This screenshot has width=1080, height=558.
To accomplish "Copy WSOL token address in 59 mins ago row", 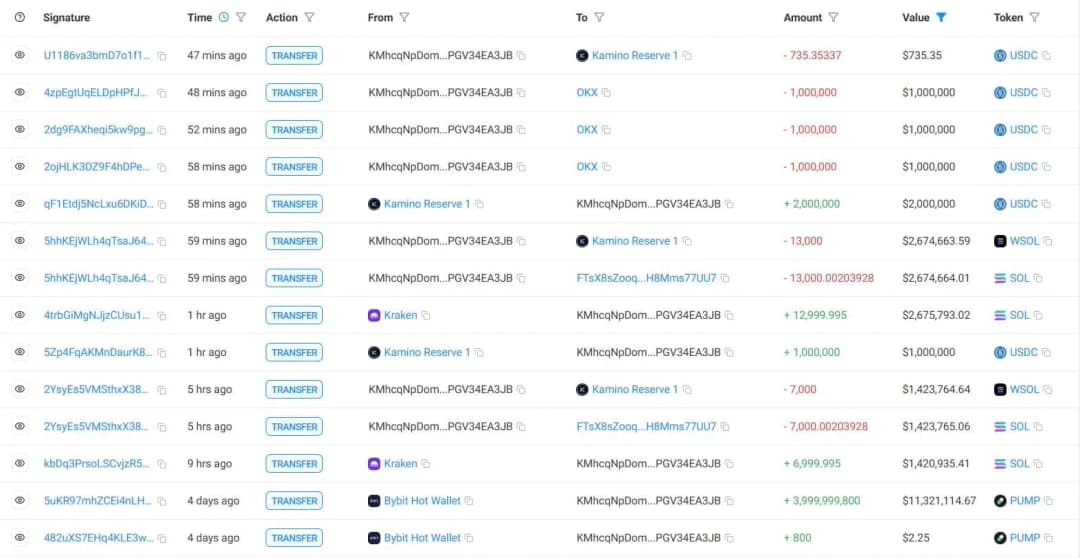I will point(1048,241).
